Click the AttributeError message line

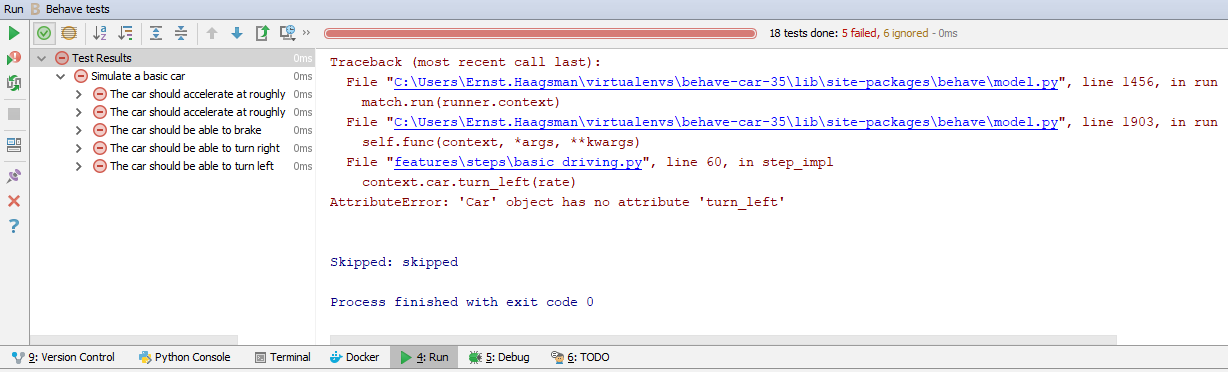pyautogui.click(x=558, y=202)
